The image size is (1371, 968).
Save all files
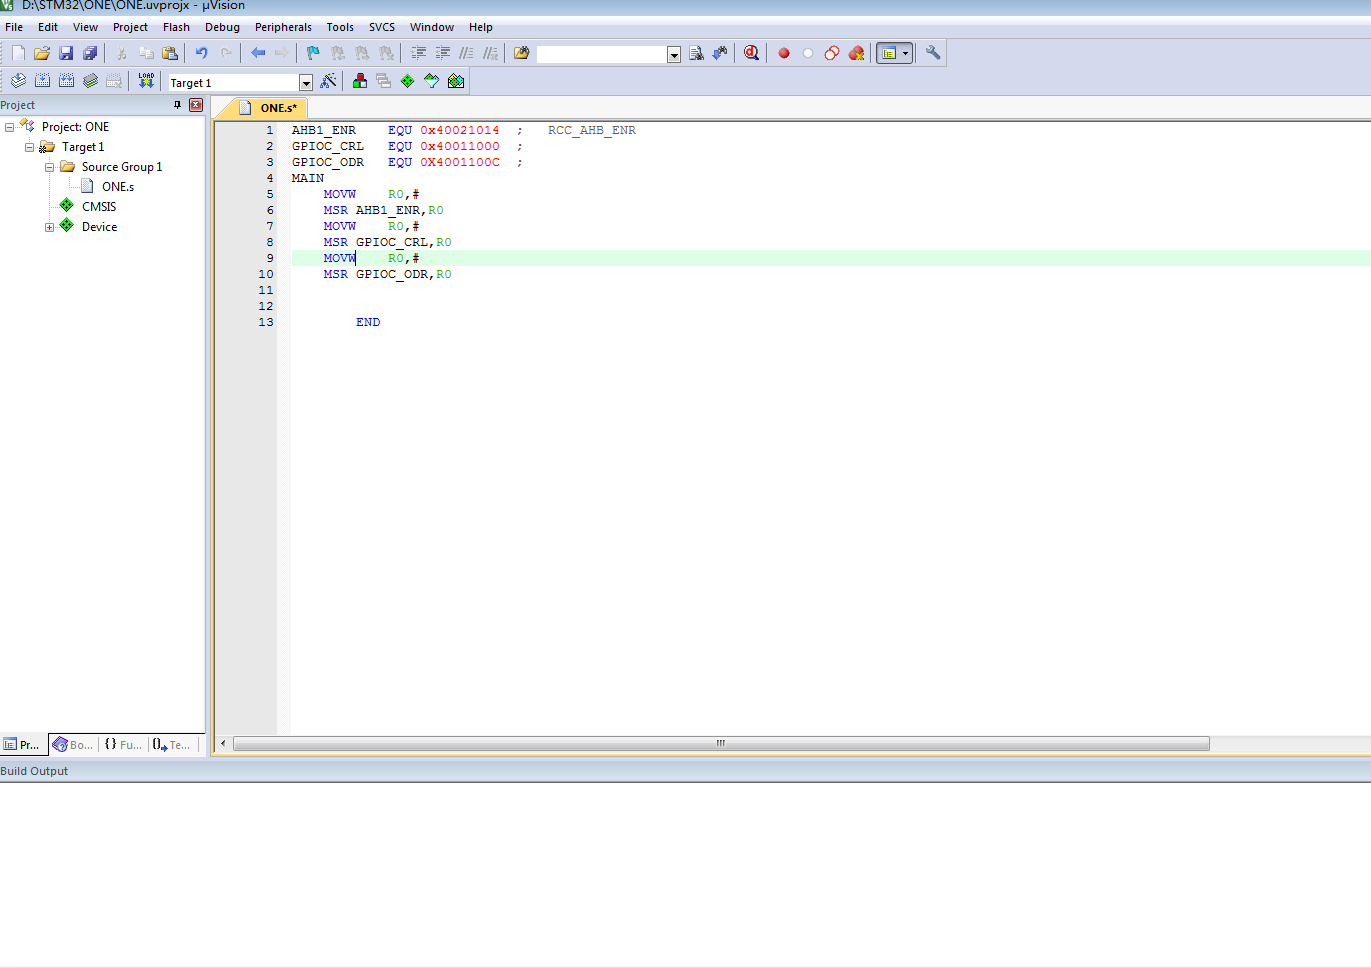(90, 53)
